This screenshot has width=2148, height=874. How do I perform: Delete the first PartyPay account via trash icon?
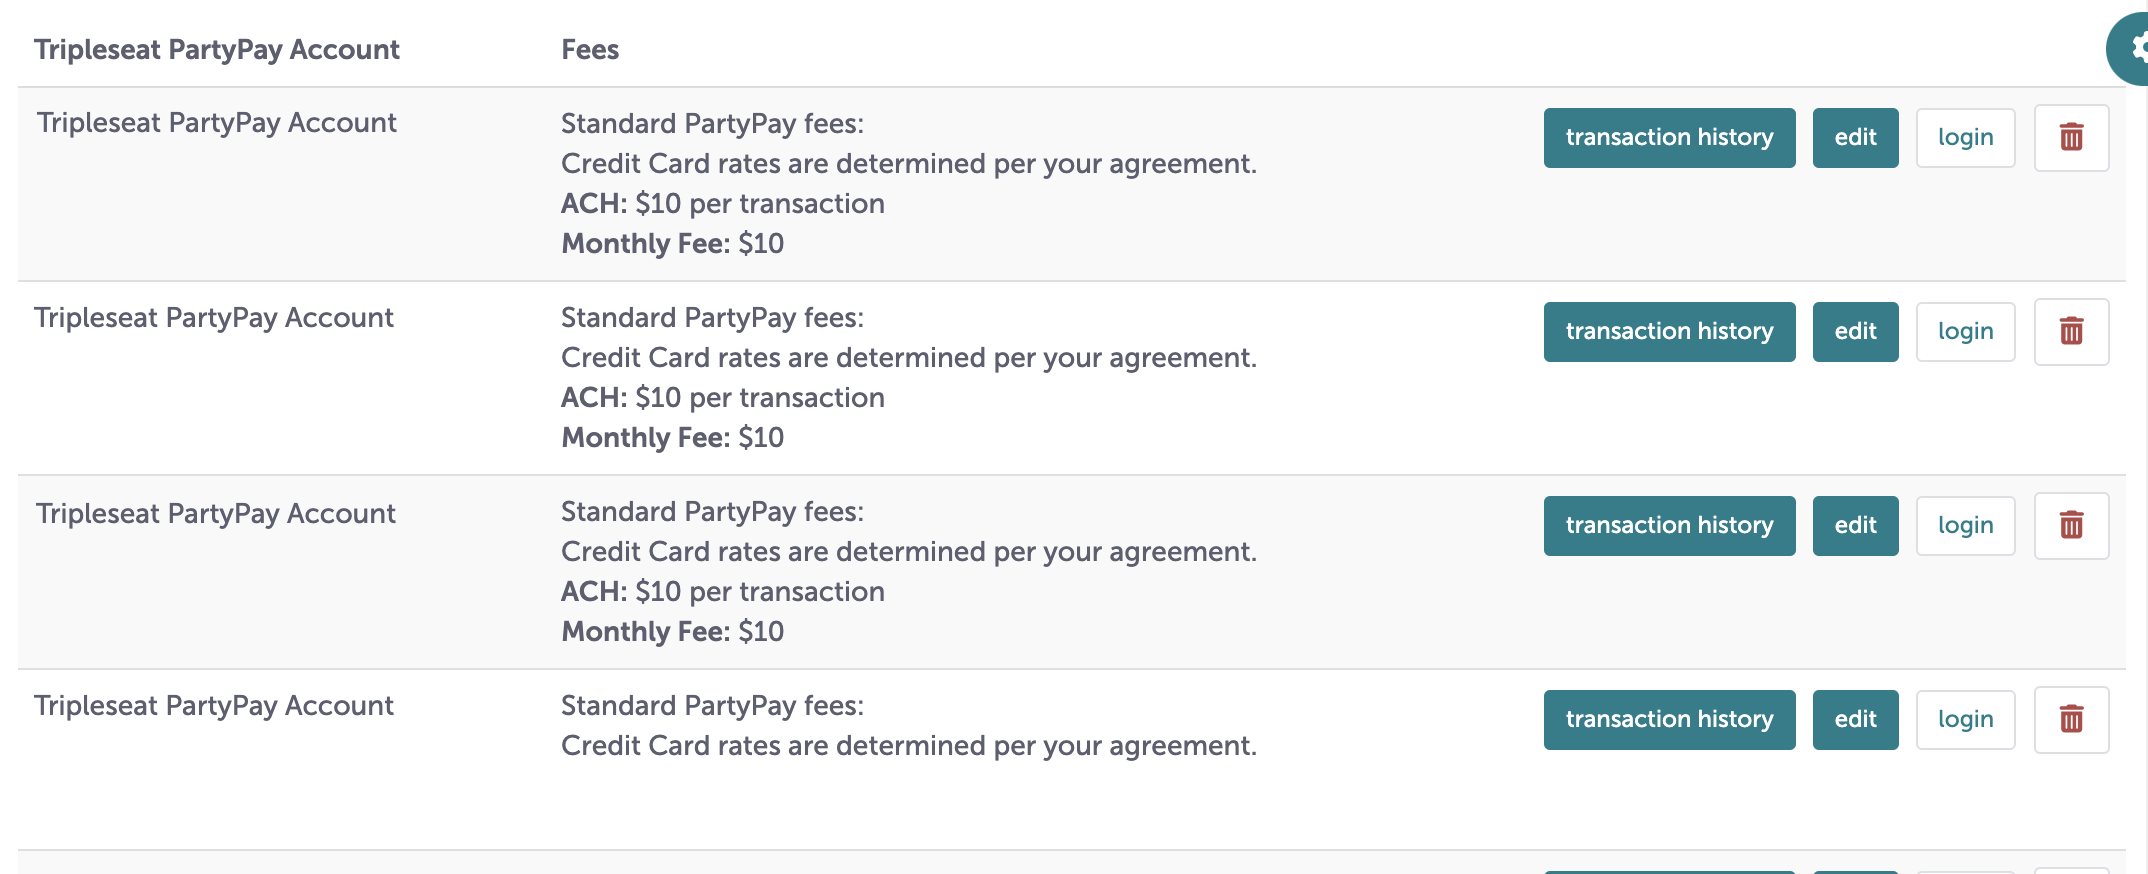[2071, 138]
